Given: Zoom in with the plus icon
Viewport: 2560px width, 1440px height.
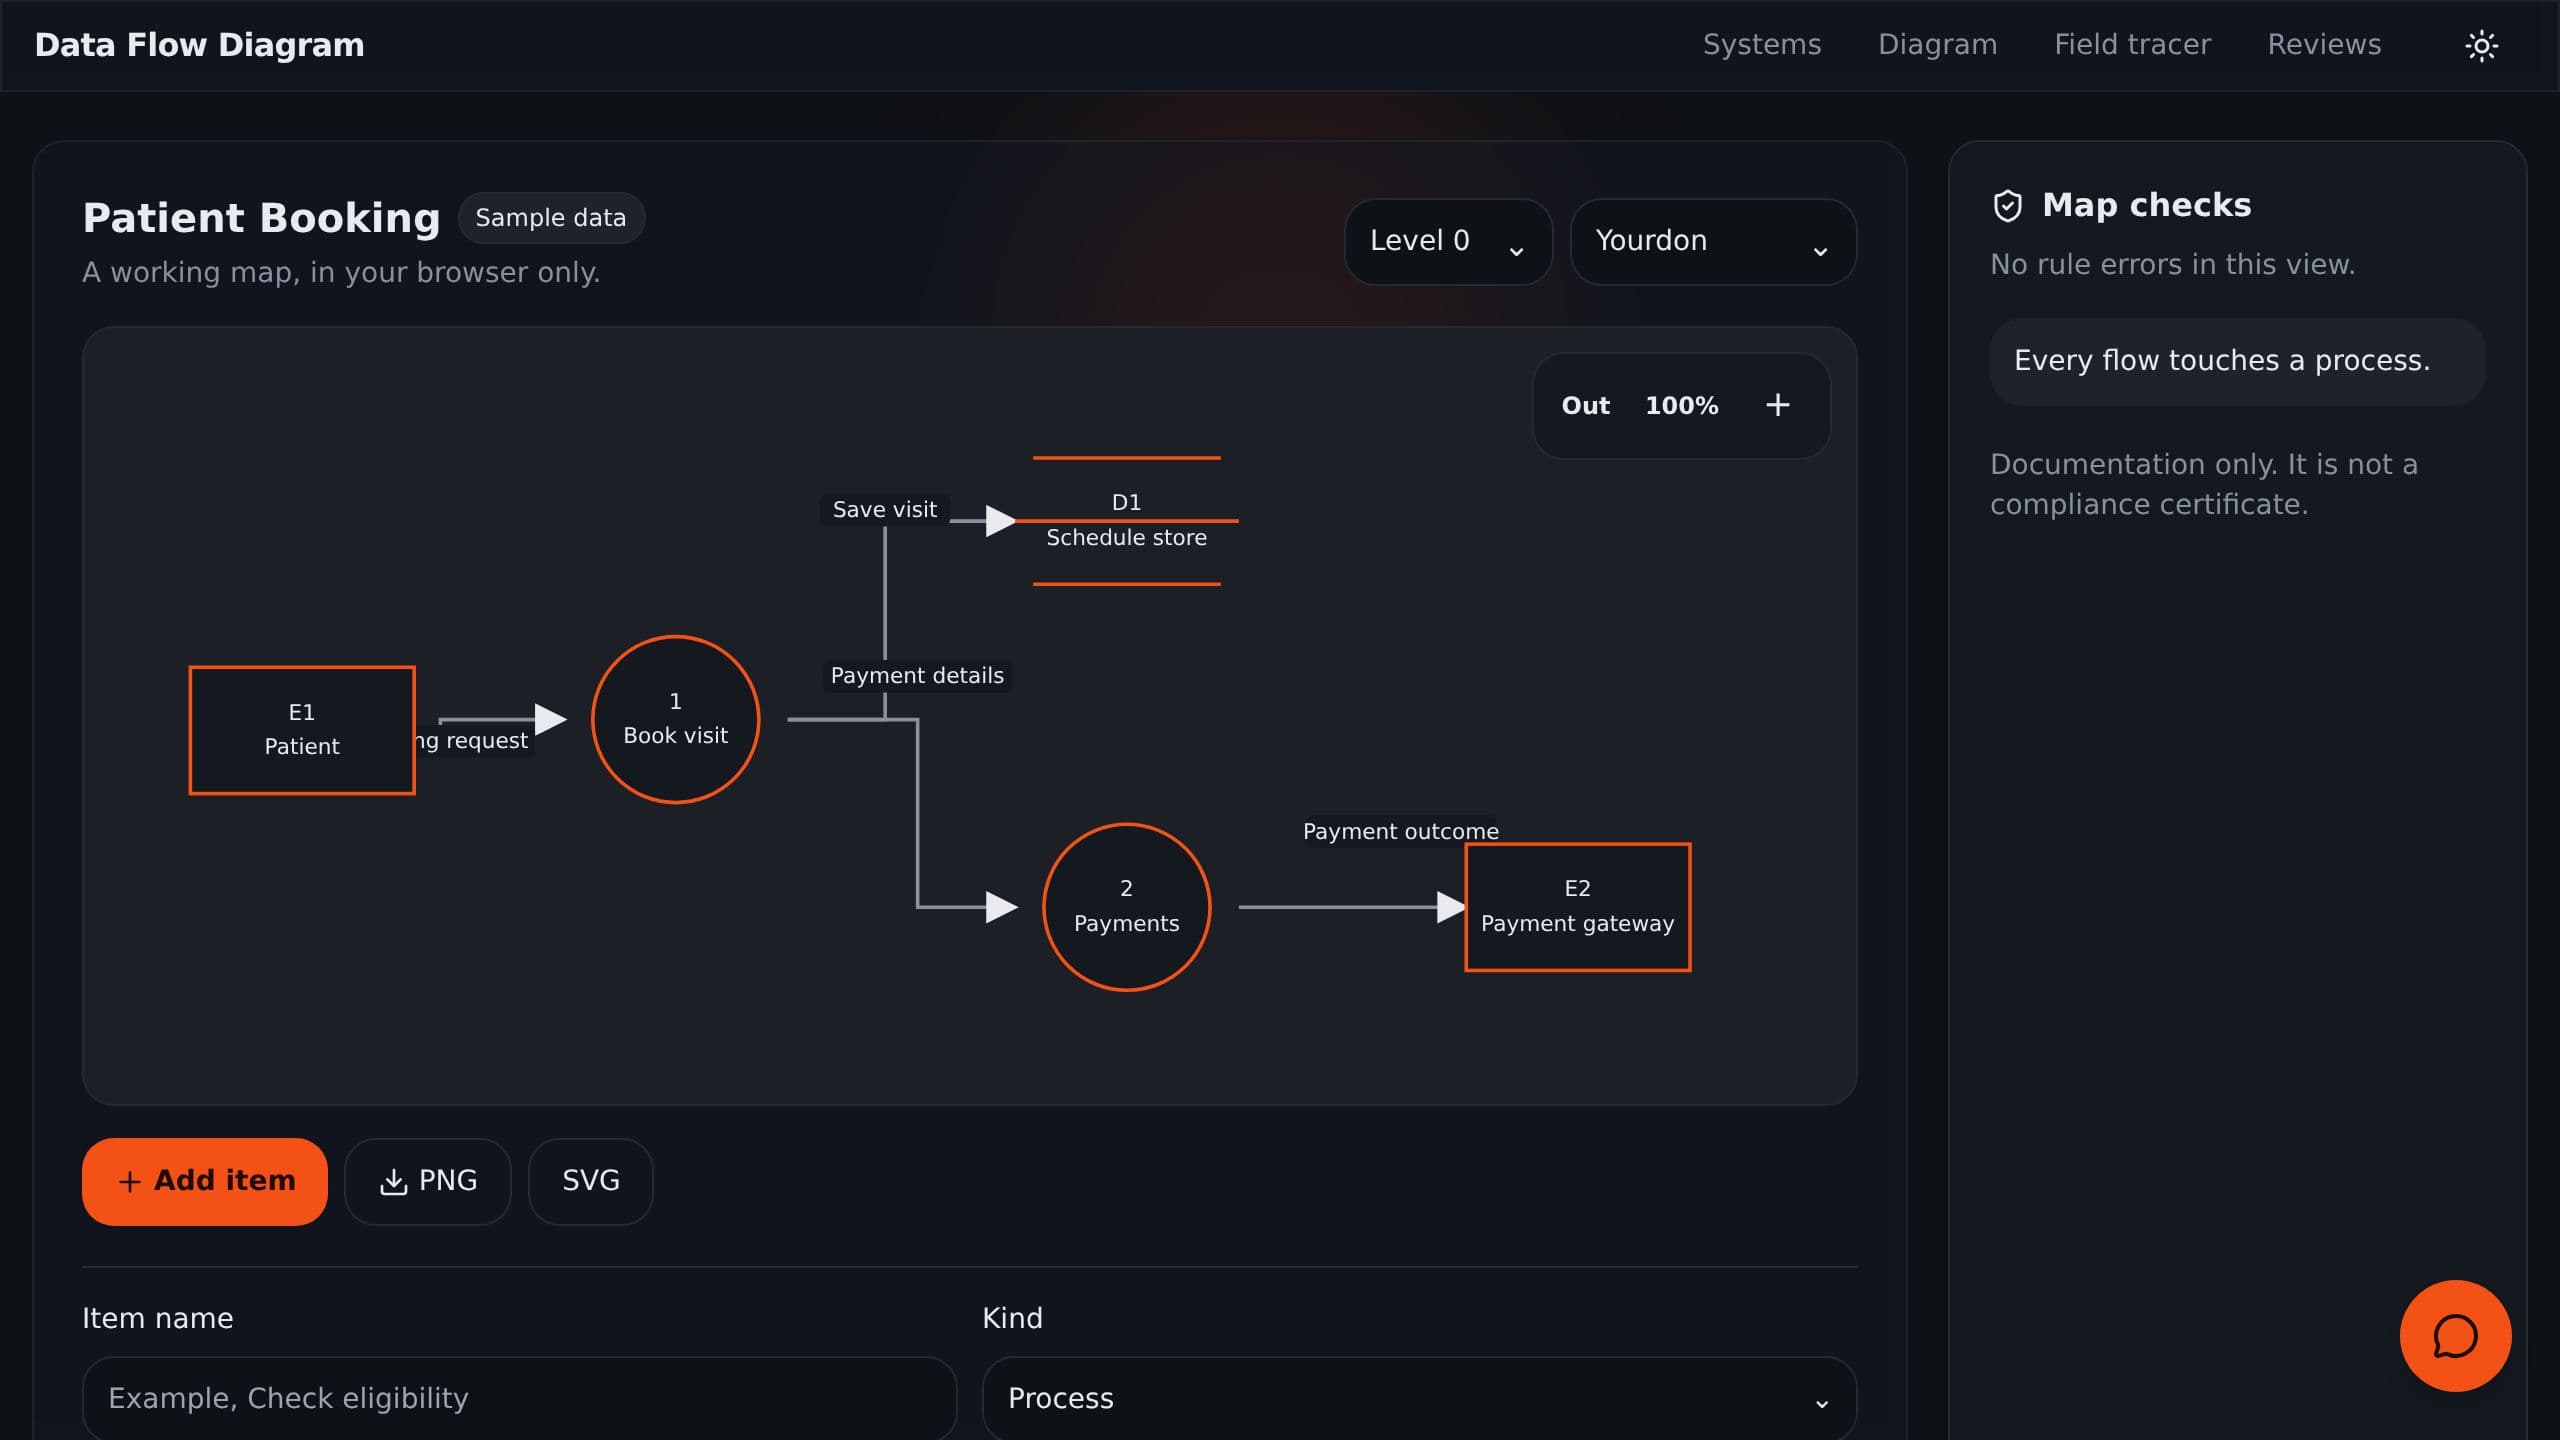Looking at the screenshot, I should [1777, 405].
